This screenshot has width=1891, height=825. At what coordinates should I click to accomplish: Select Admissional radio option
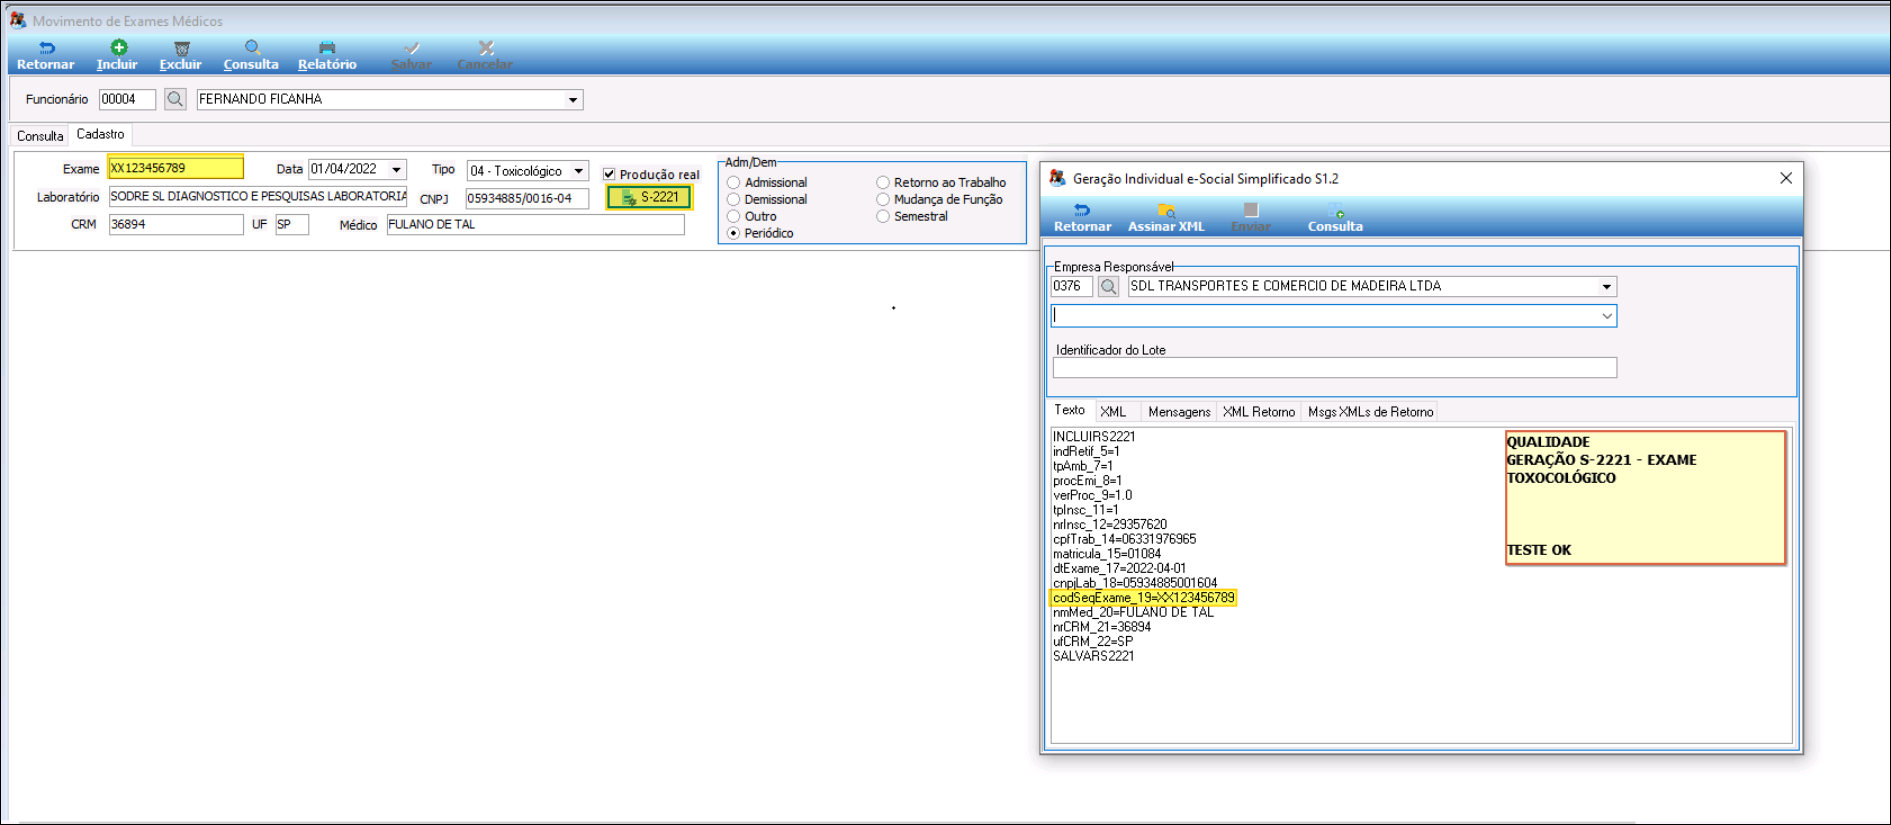click(x=734, y=183)
